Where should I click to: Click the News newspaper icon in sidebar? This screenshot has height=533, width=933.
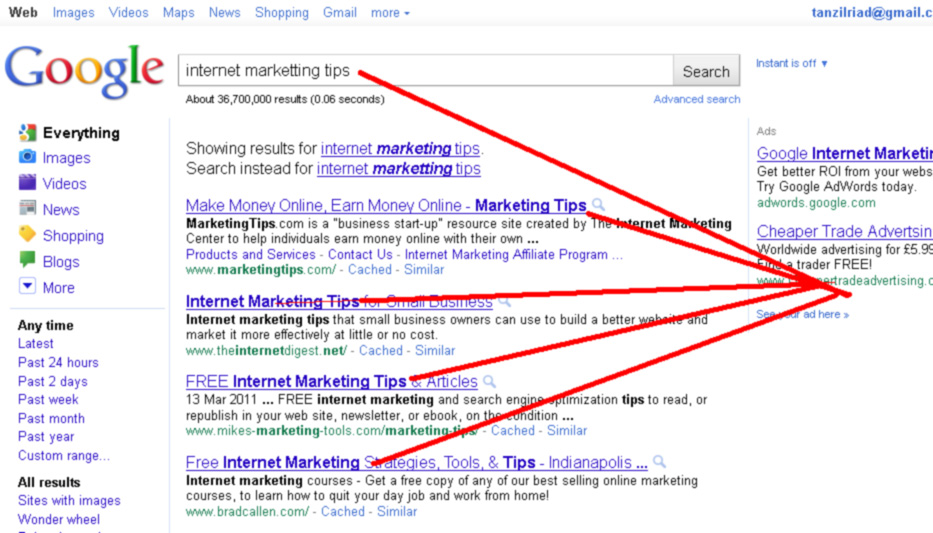pos(27,208)
